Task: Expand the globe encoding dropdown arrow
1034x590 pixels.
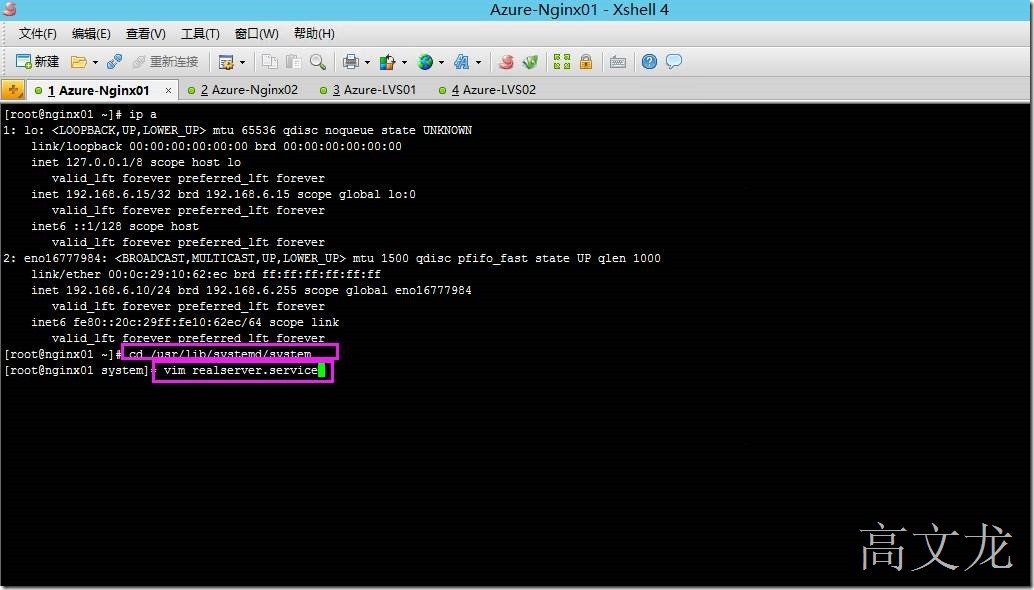Action: (x=441, y=63)
